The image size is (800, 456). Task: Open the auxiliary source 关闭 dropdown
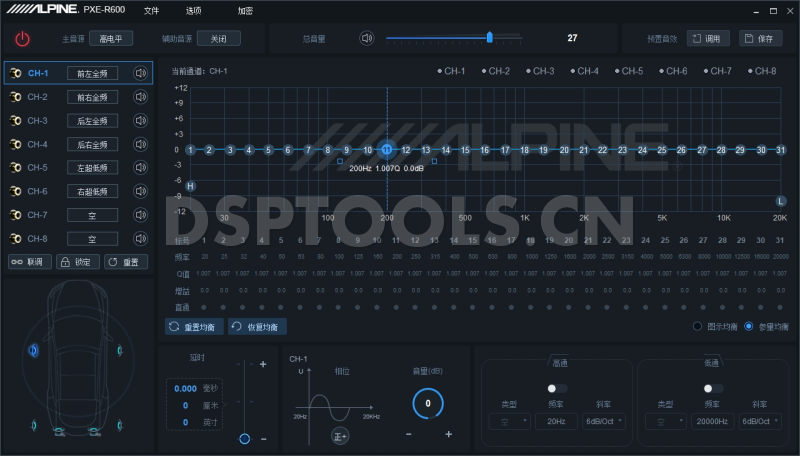218,38
